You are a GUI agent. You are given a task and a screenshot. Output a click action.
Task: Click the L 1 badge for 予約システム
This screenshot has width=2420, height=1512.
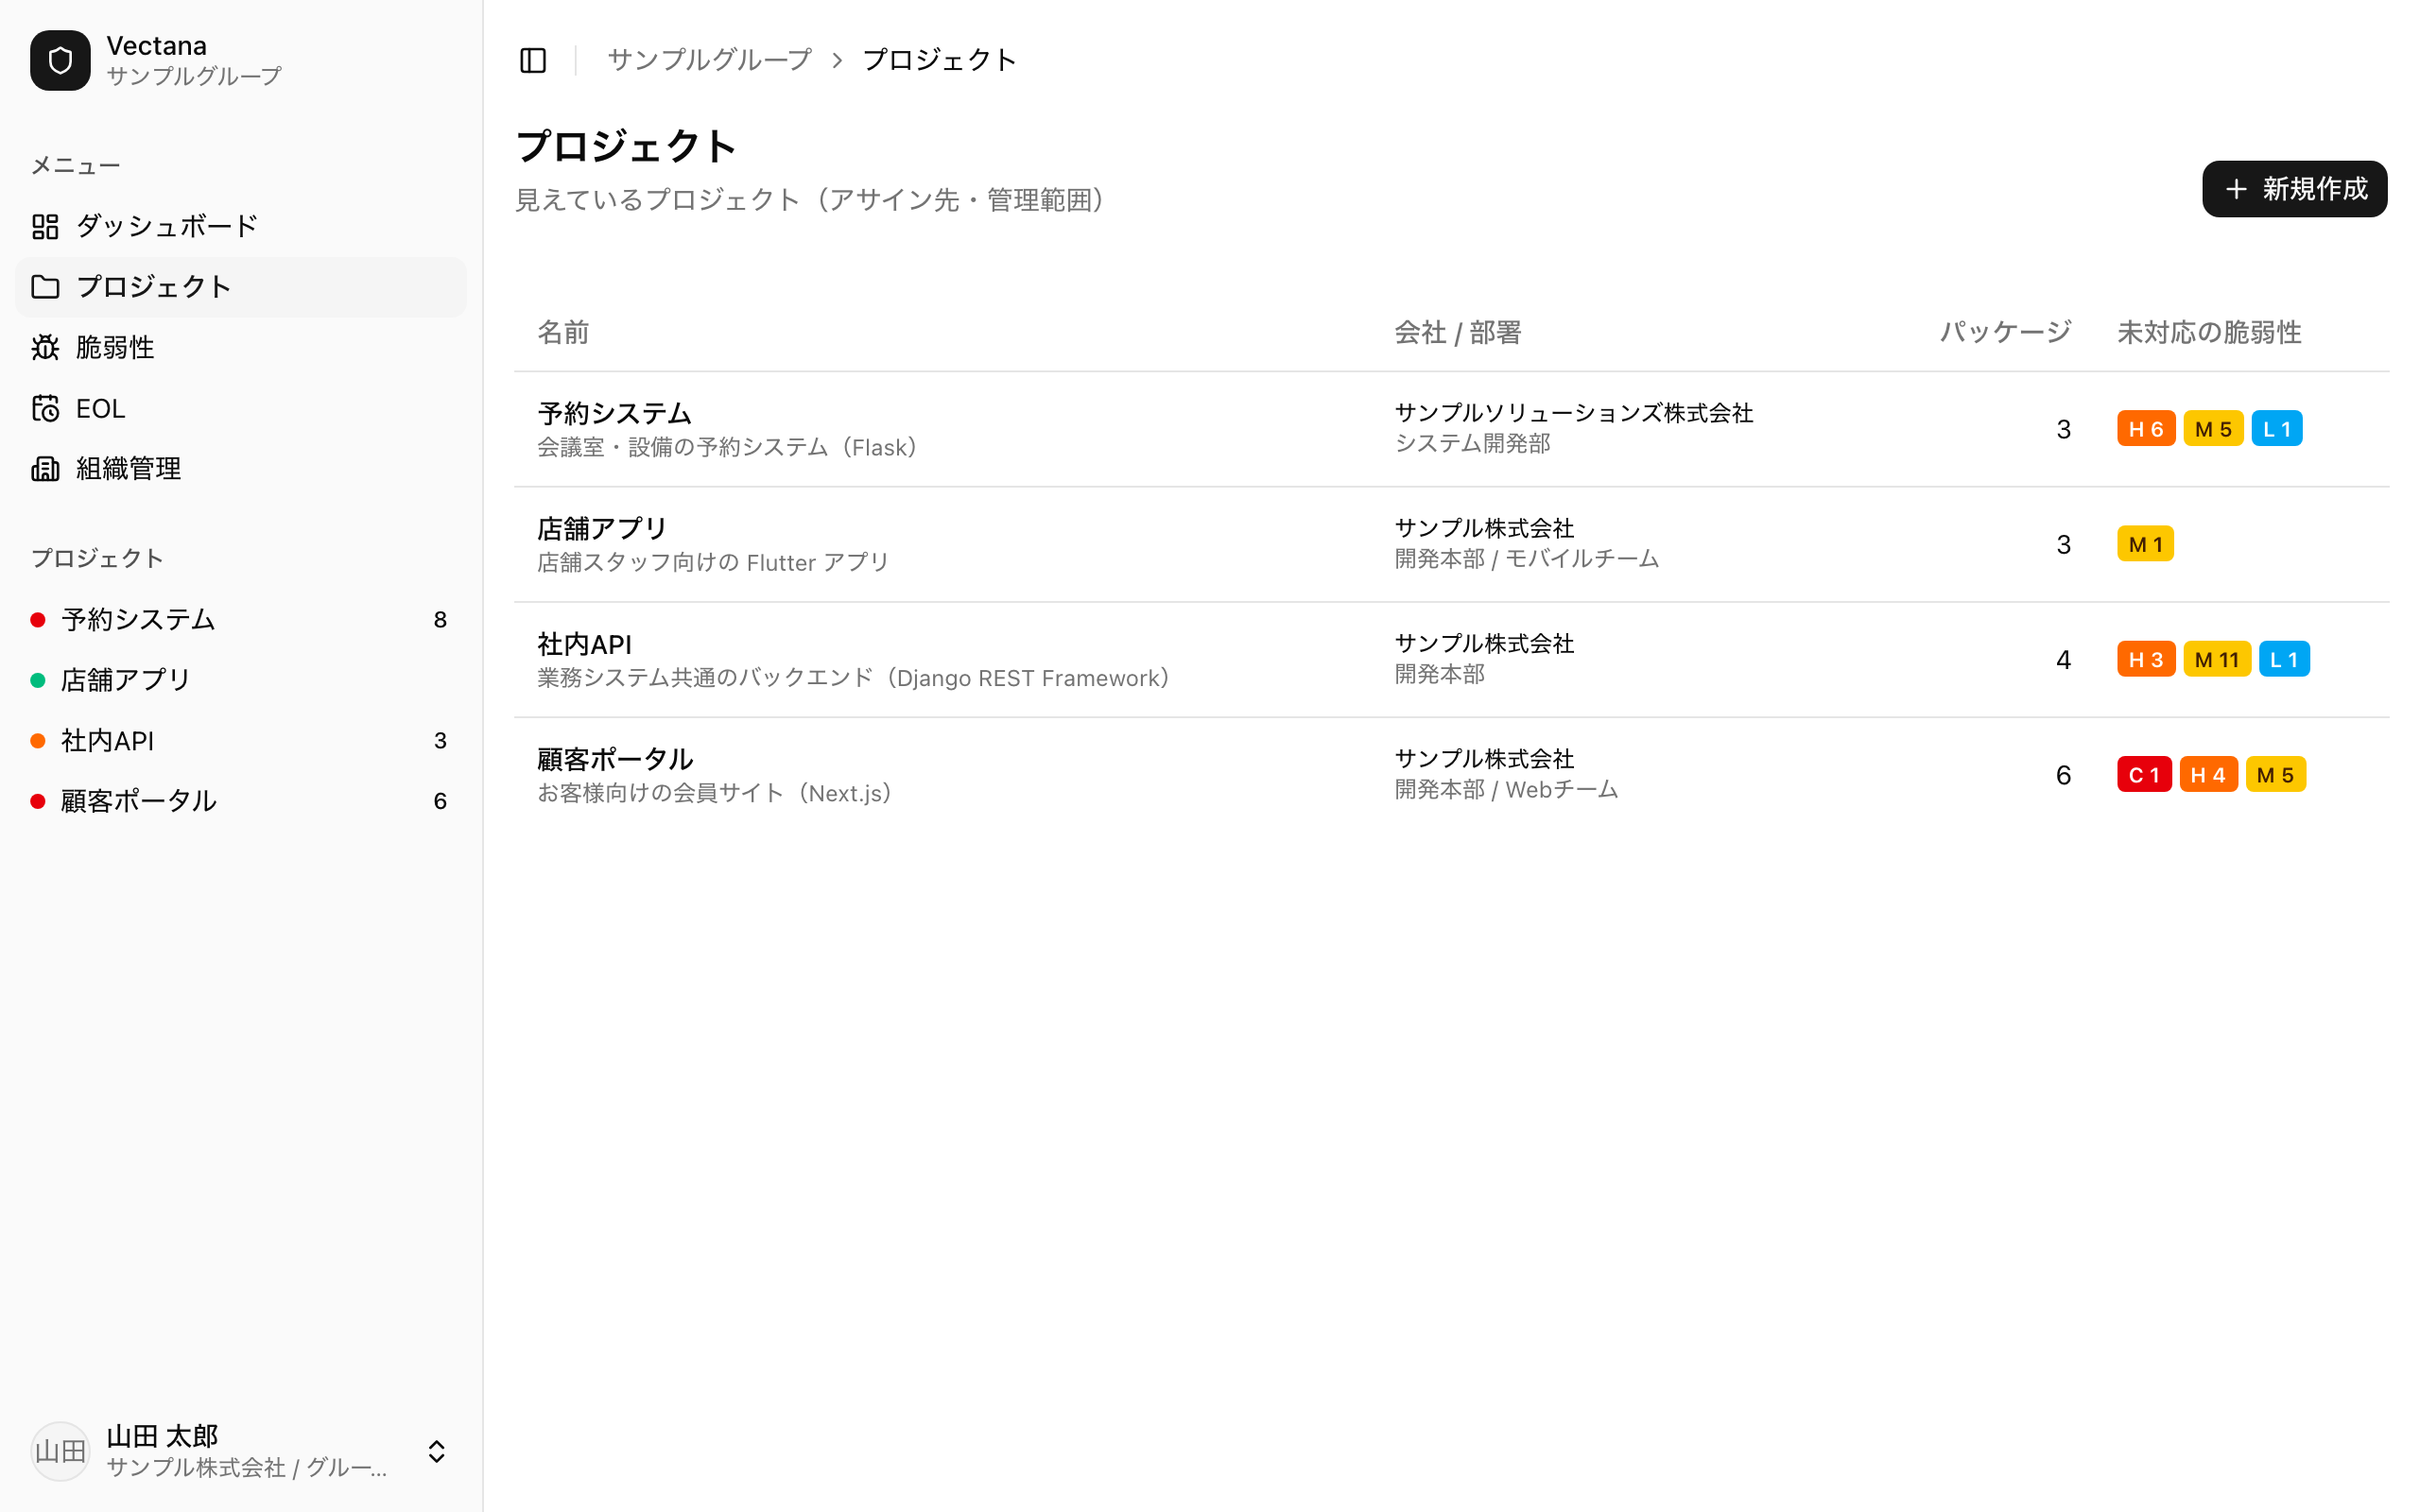pyautogui.click(x=2277, y=429)
